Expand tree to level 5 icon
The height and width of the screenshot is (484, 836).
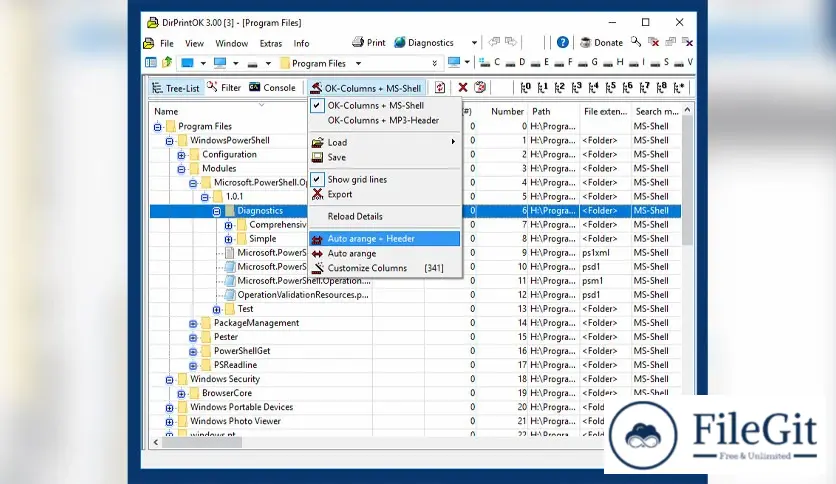pyautogui.click(x=611, y=87)
